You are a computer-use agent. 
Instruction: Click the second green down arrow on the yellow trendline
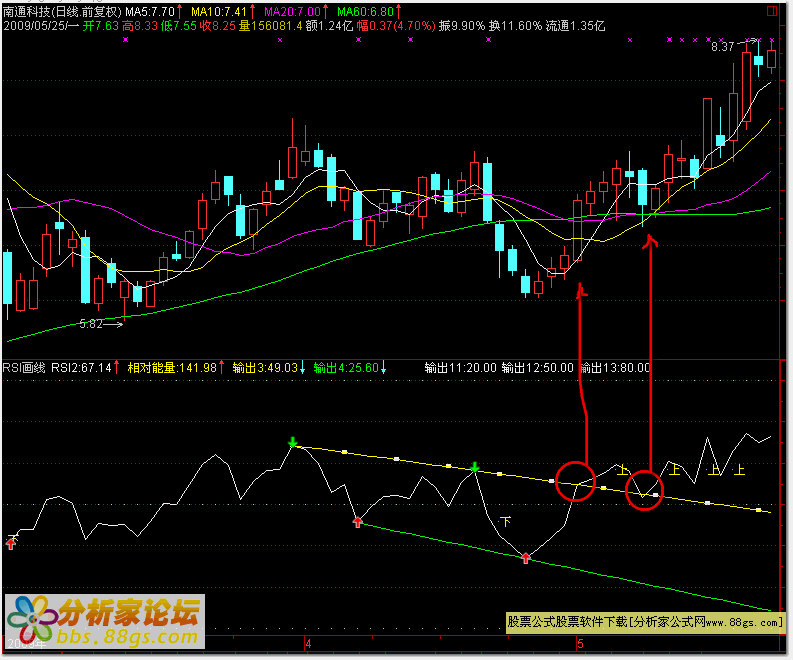pyautogui.click(x=474, y=467)
